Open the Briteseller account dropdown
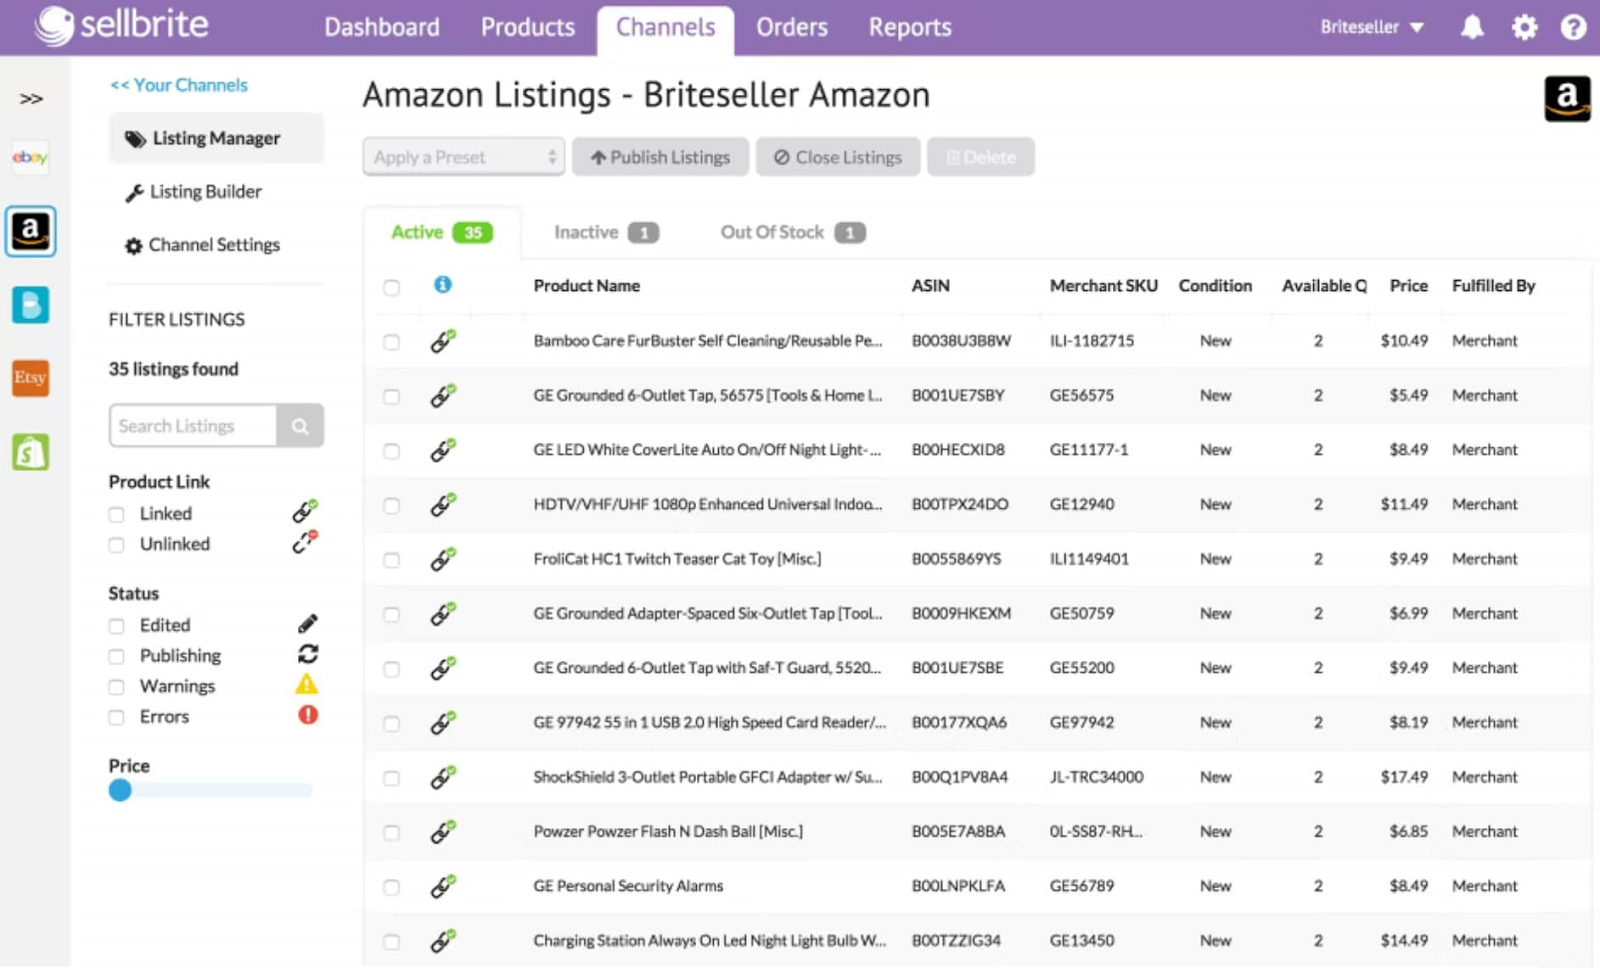This screenshot has width=1600, height=968. (1372, 27)
